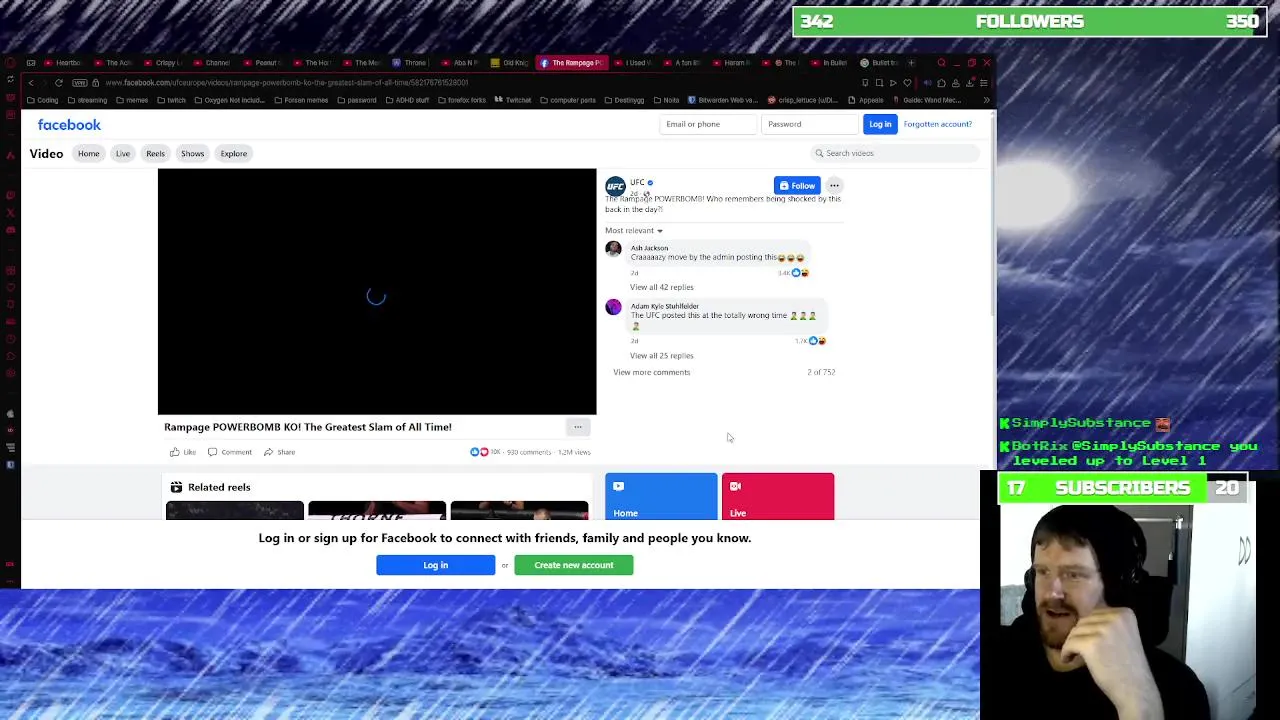Open the UFC page avatar
1280x720 pixels.
tap(615, 186)
